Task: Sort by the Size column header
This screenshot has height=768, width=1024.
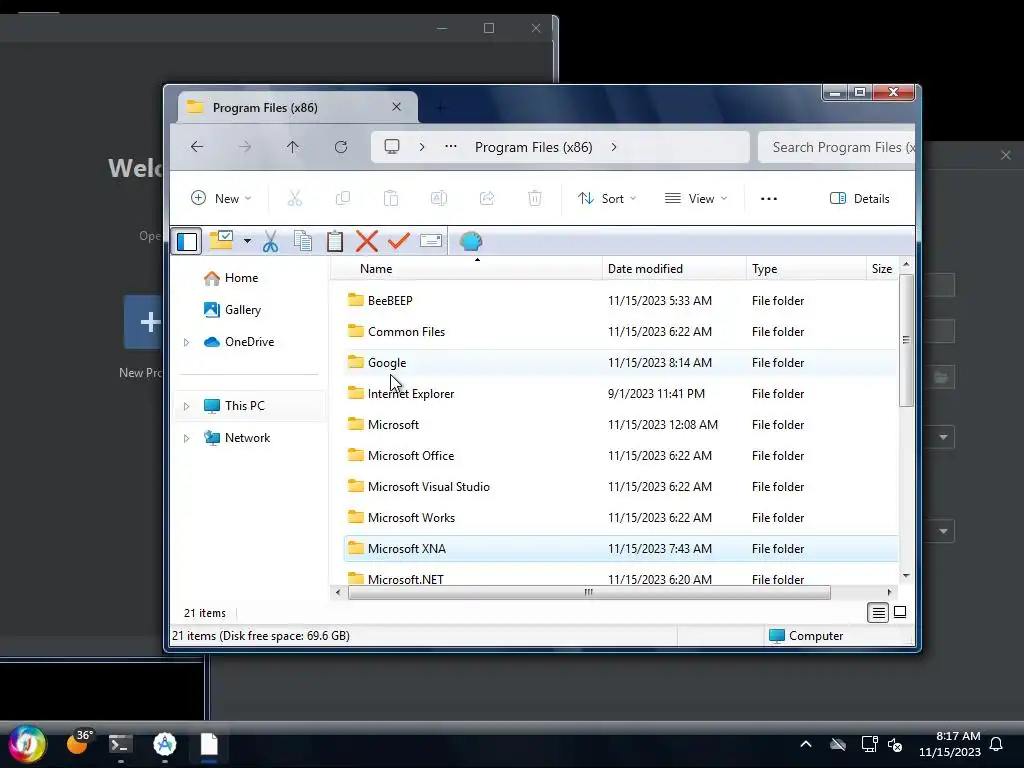Action: tap(882, 268)
